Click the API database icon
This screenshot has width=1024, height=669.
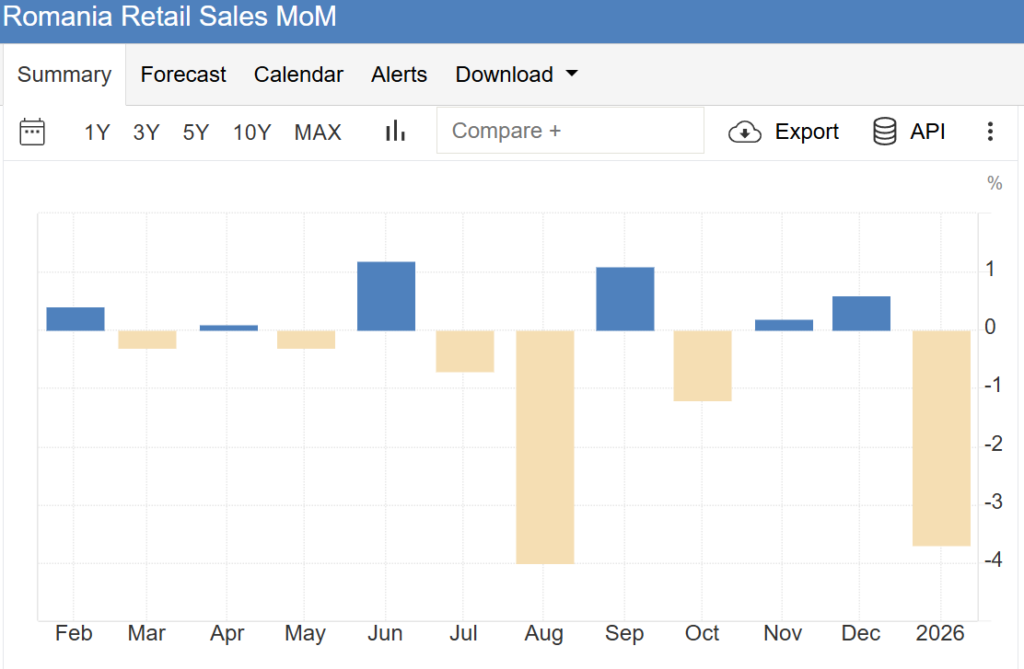point(885,132)
